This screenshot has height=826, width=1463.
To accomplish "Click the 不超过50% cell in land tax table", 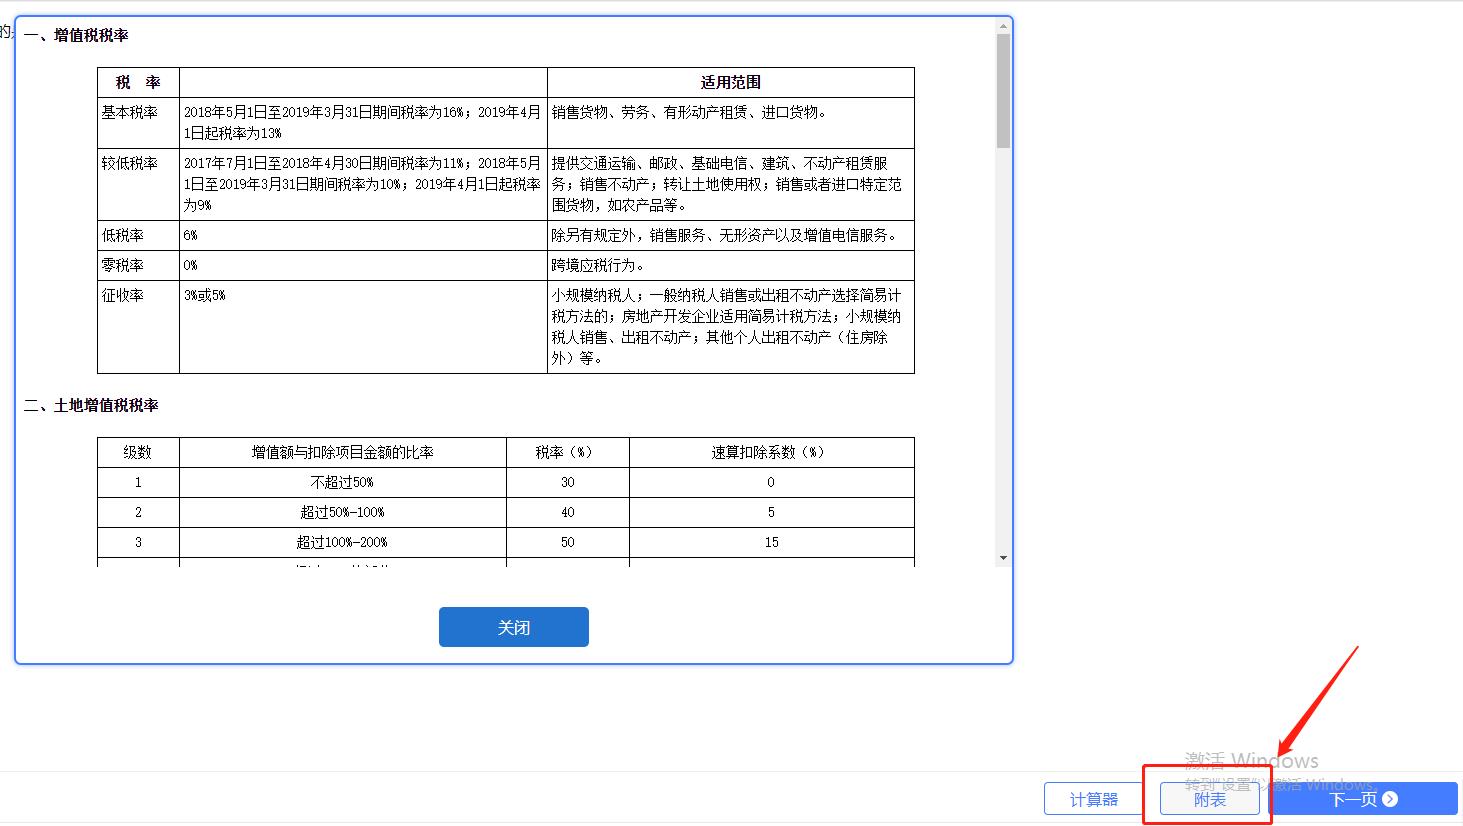I will 342,482.
